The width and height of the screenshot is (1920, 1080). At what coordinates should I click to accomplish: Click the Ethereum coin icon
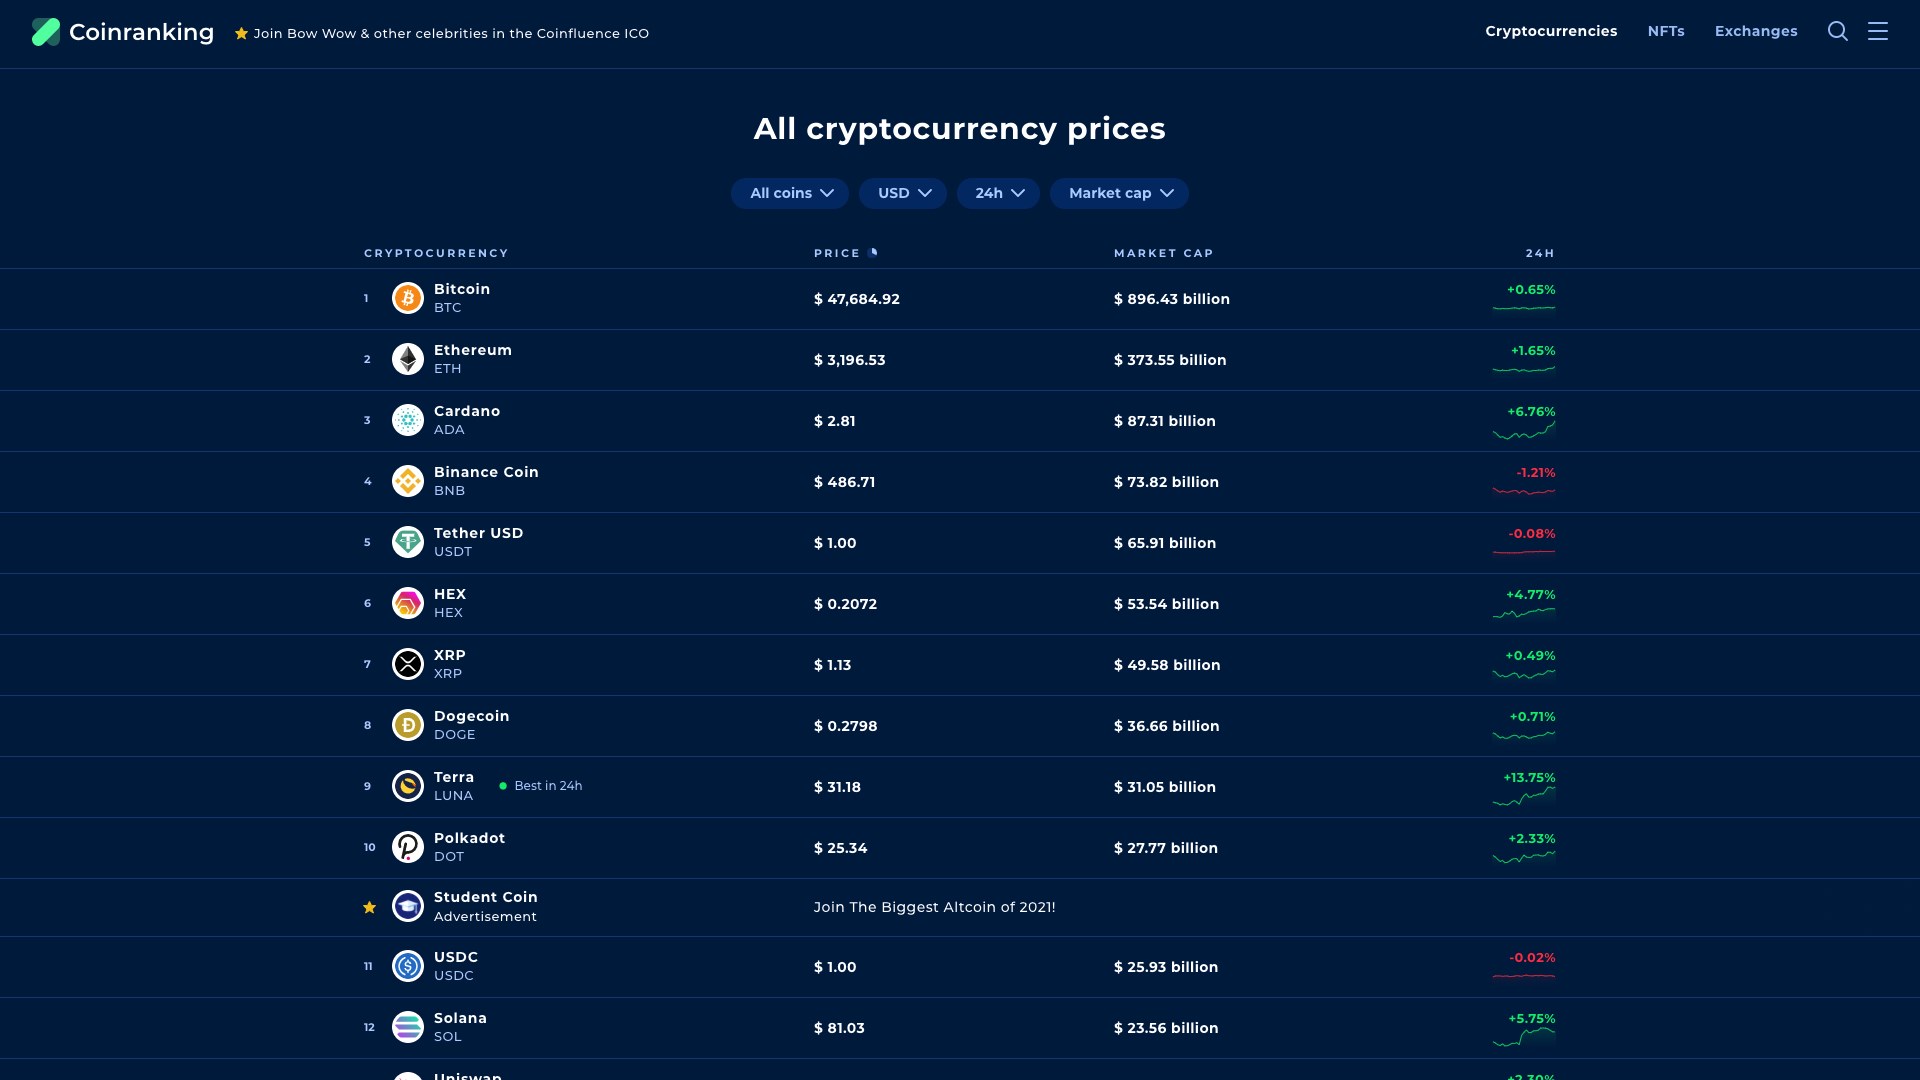point(408,359)
